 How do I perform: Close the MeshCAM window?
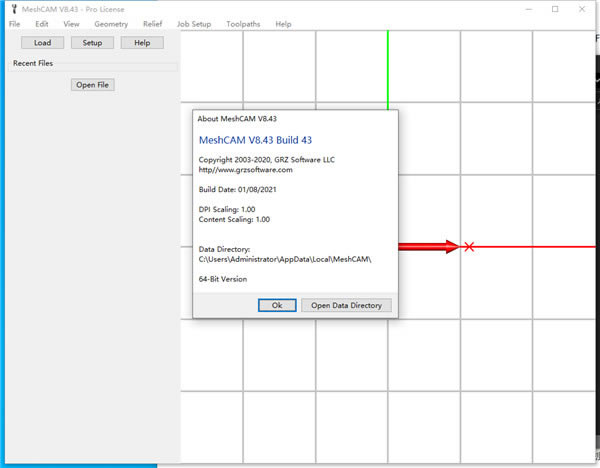pyautogui.click(x=582, y=9)
